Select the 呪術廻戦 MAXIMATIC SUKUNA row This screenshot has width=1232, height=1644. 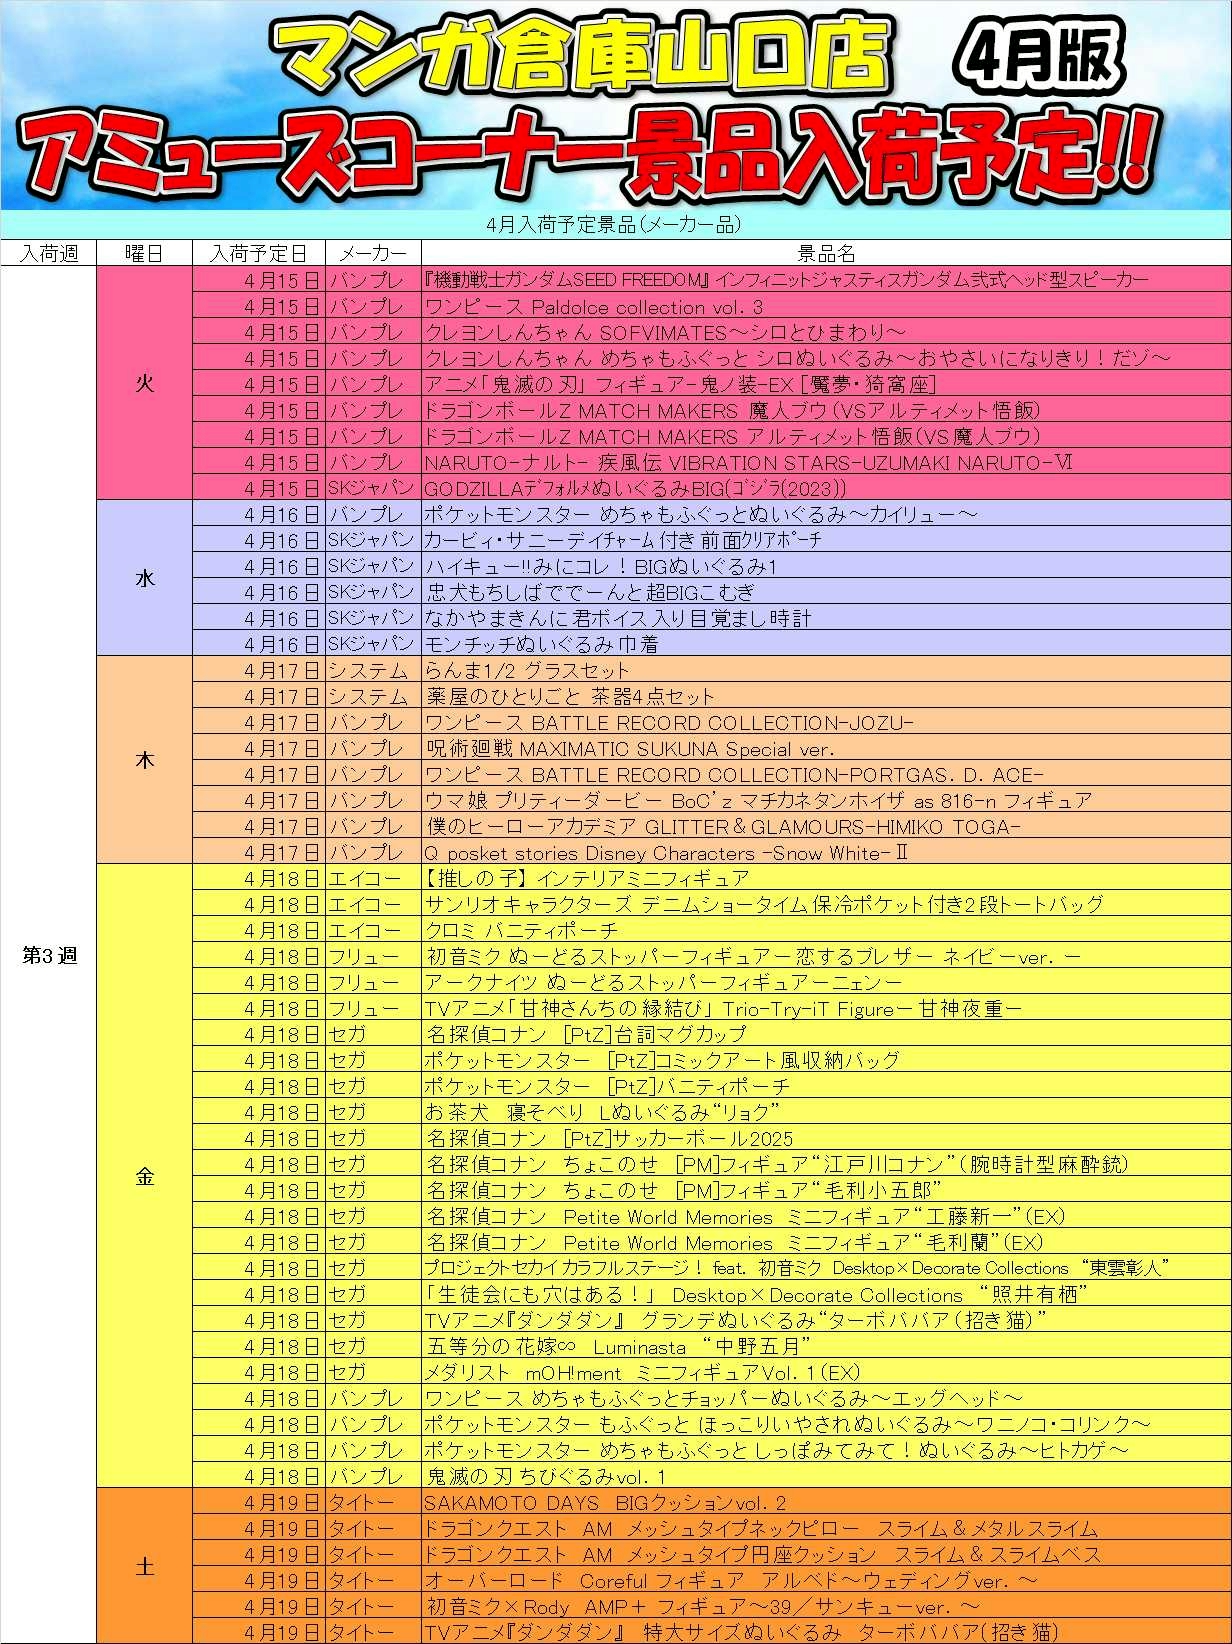629,749
